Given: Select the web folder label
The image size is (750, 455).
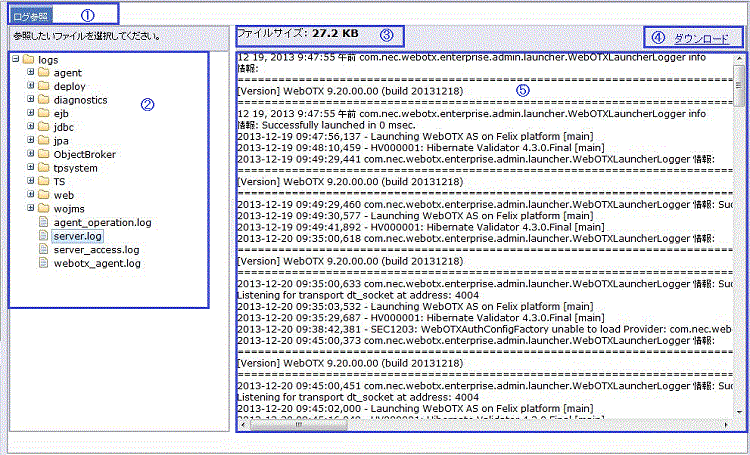Looking at the screenshot, I should pos(64,195).
